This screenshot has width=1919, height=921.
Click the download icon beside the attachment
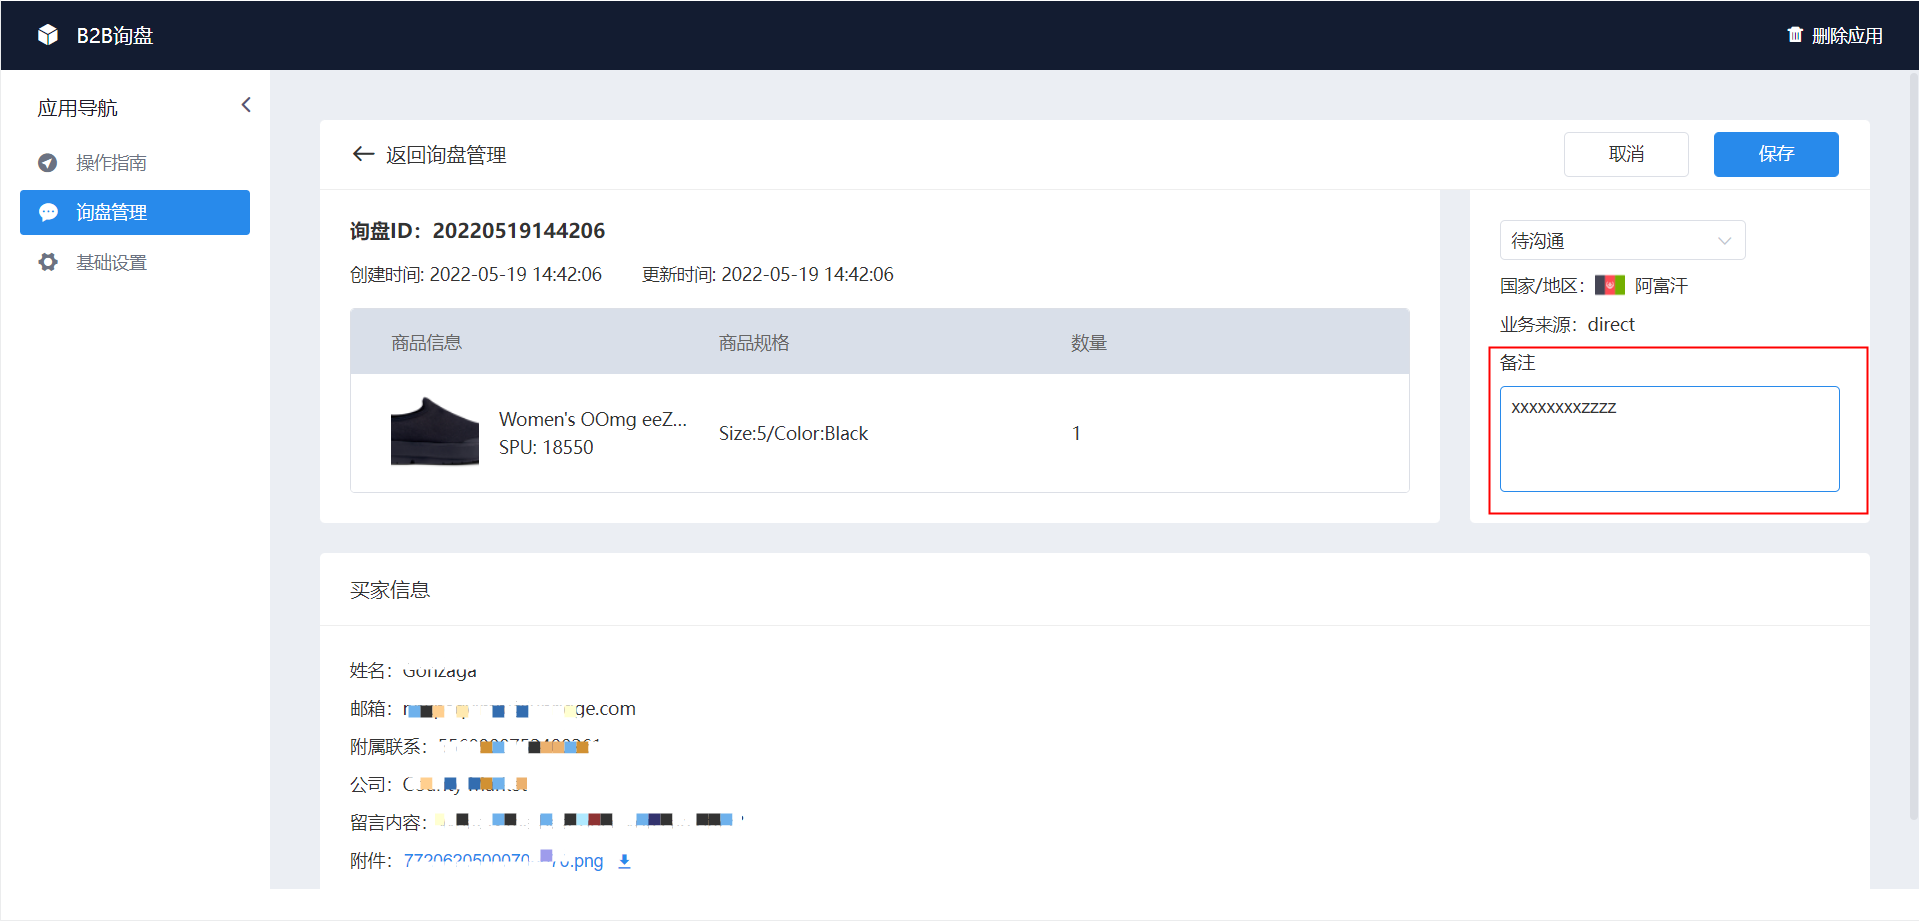coord(624,861)
